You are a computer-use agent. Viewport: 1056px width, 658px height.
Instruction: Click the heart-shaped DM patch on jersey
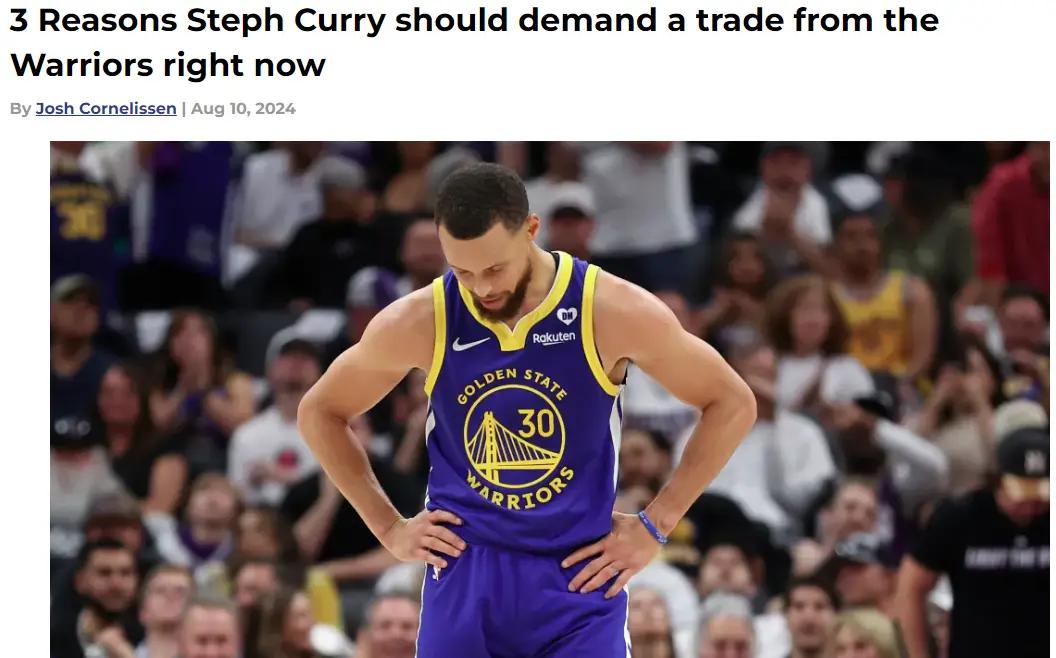pos(566,315)
